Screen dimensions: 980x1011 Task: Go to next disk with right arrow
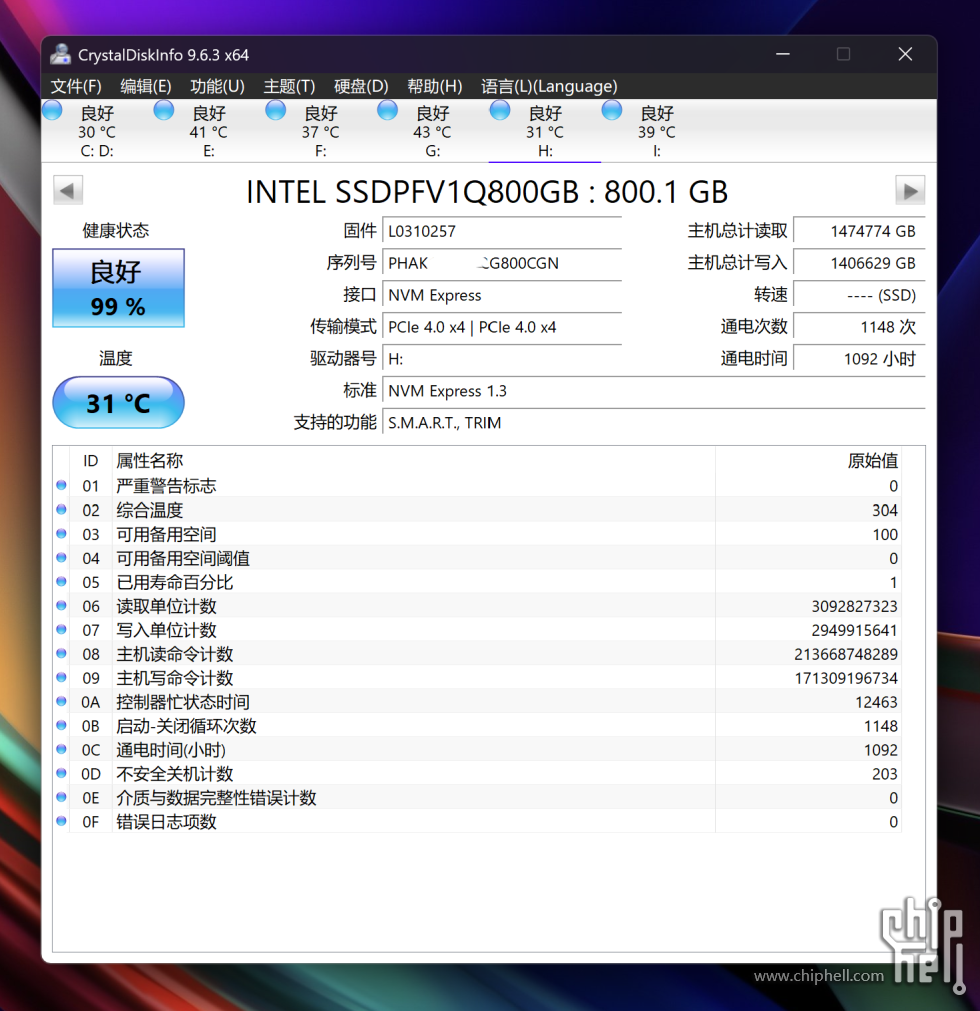point(910,190)
